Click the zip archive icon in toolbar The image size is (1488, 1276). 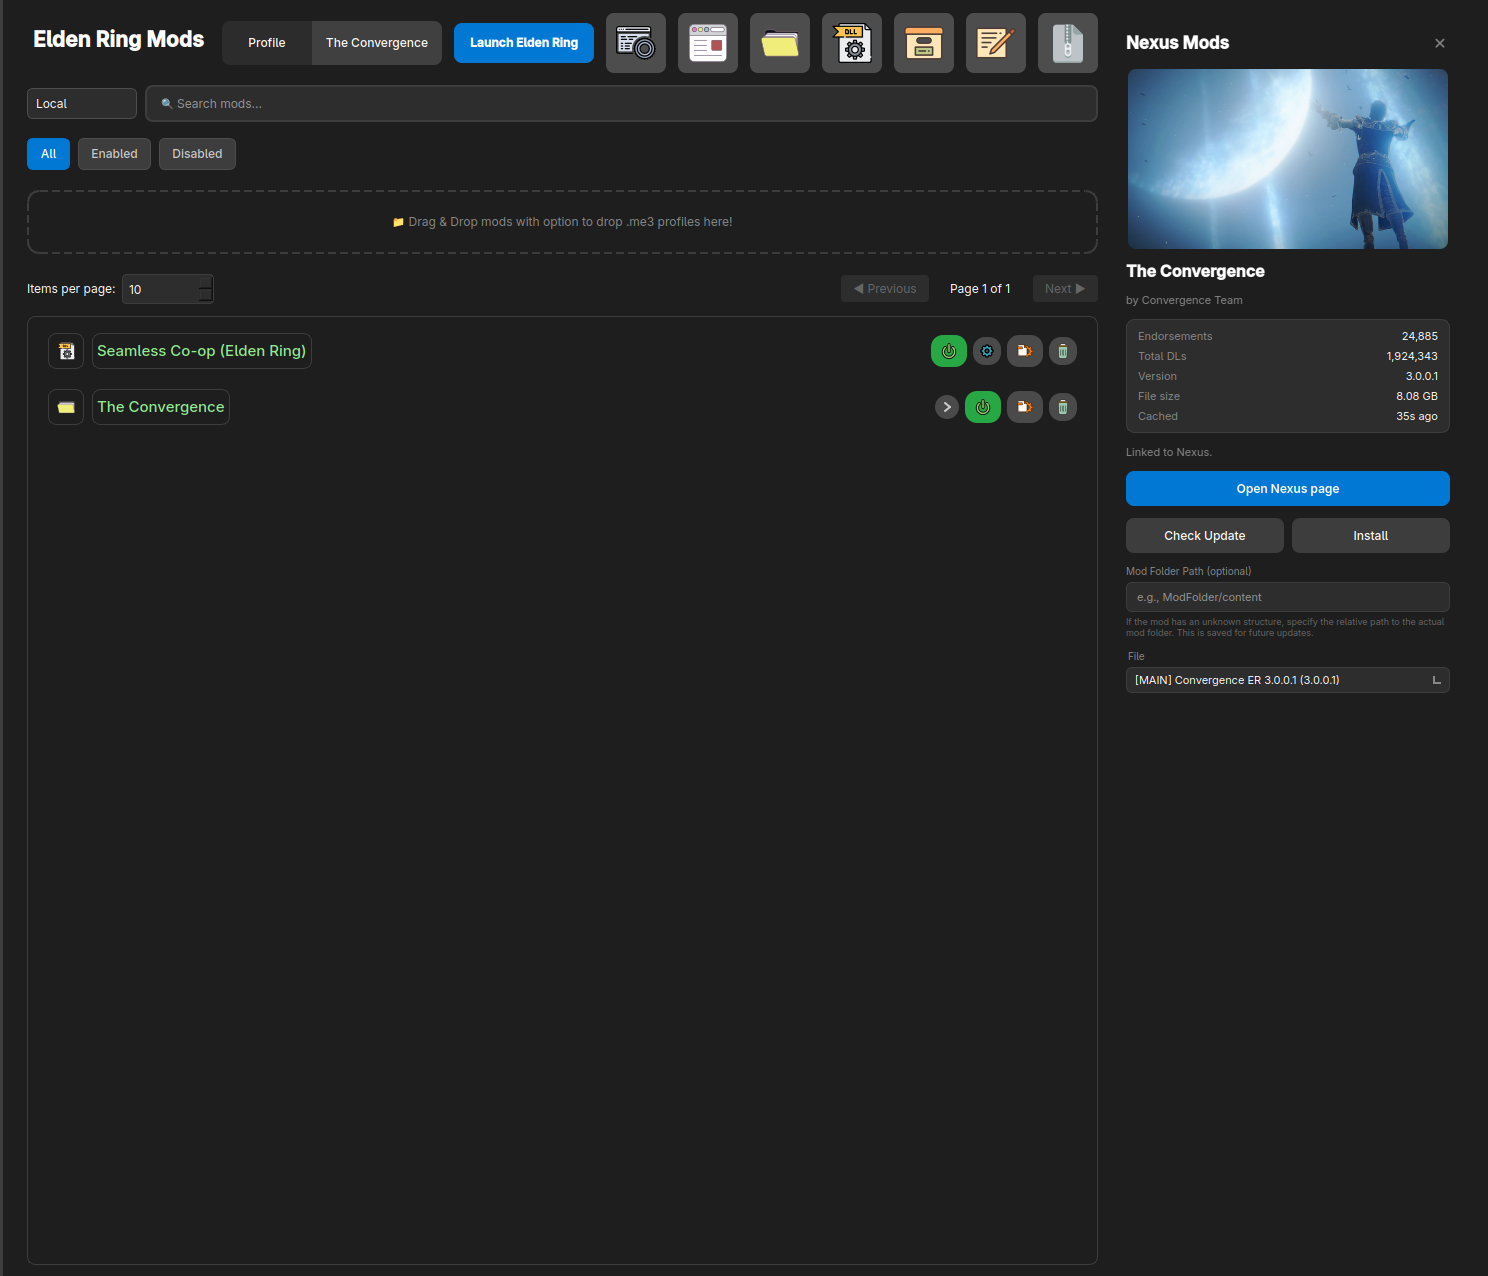(1068, 43)
